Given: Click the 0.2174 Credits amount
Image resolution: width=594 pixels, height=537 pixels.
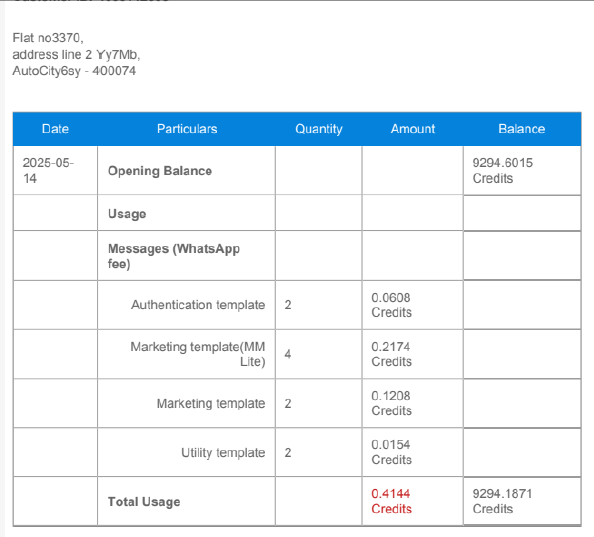Looking at the screenshot, I should [391, 354].
